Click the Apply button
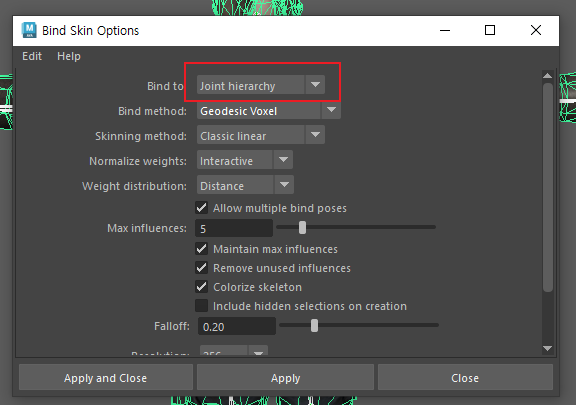The width and height of the screenshot is (576, 405). [x=285, y=377]
